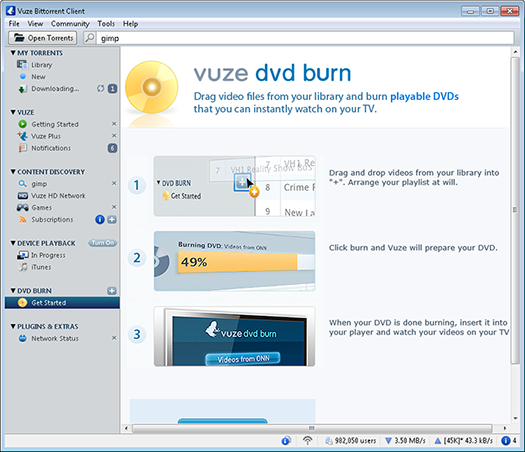This screenshot has height=452, width=525.
Task: Click the Open Torrents button
Action: (x=43, y=38)
